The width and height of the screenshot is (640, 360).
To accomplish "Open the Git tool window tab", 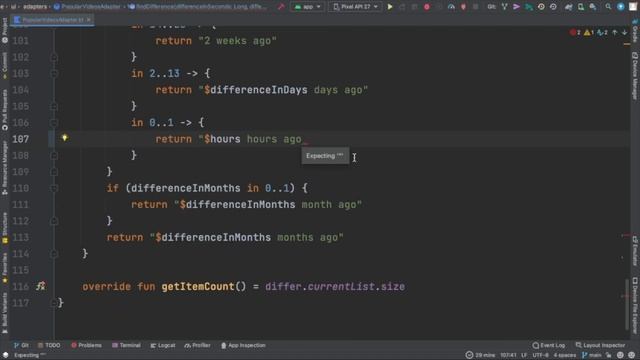I will coord(21,345).
